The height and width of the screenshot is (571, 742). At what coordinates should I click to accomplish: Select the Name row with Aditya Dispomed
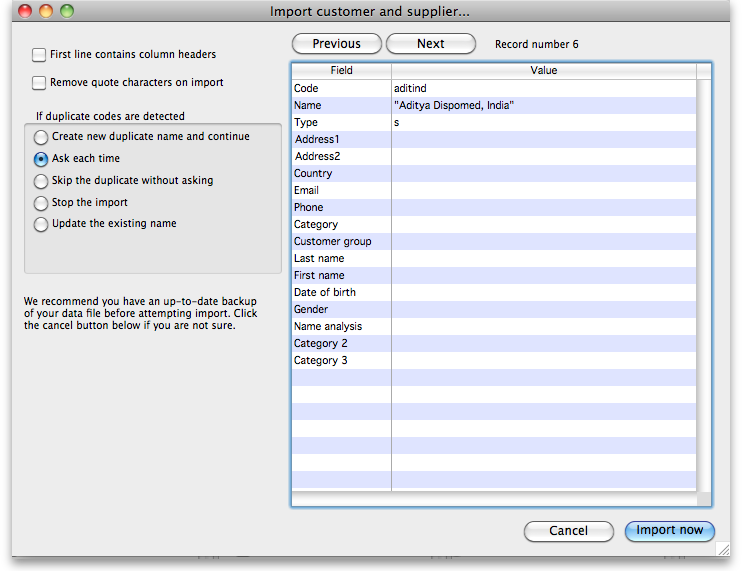click(460, 106)
